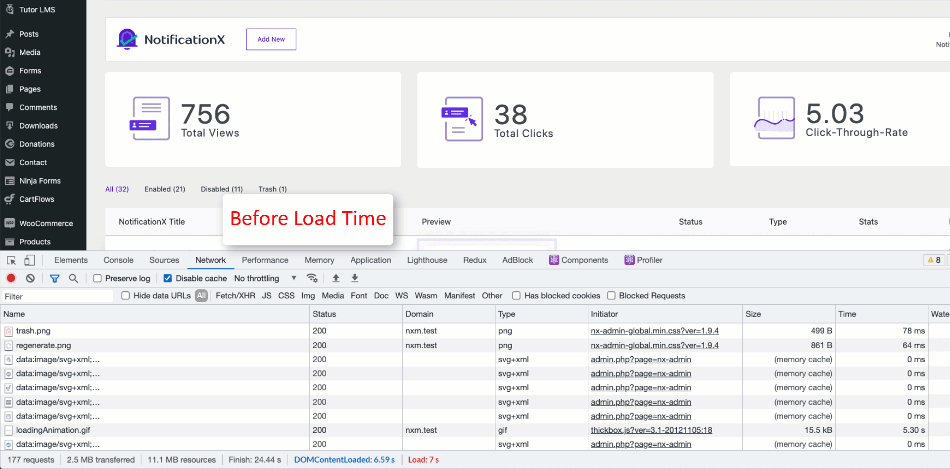Uncheck the Disable cache checkbox
The height and width of the screenshot is (469, 950).
pos(168,278)
